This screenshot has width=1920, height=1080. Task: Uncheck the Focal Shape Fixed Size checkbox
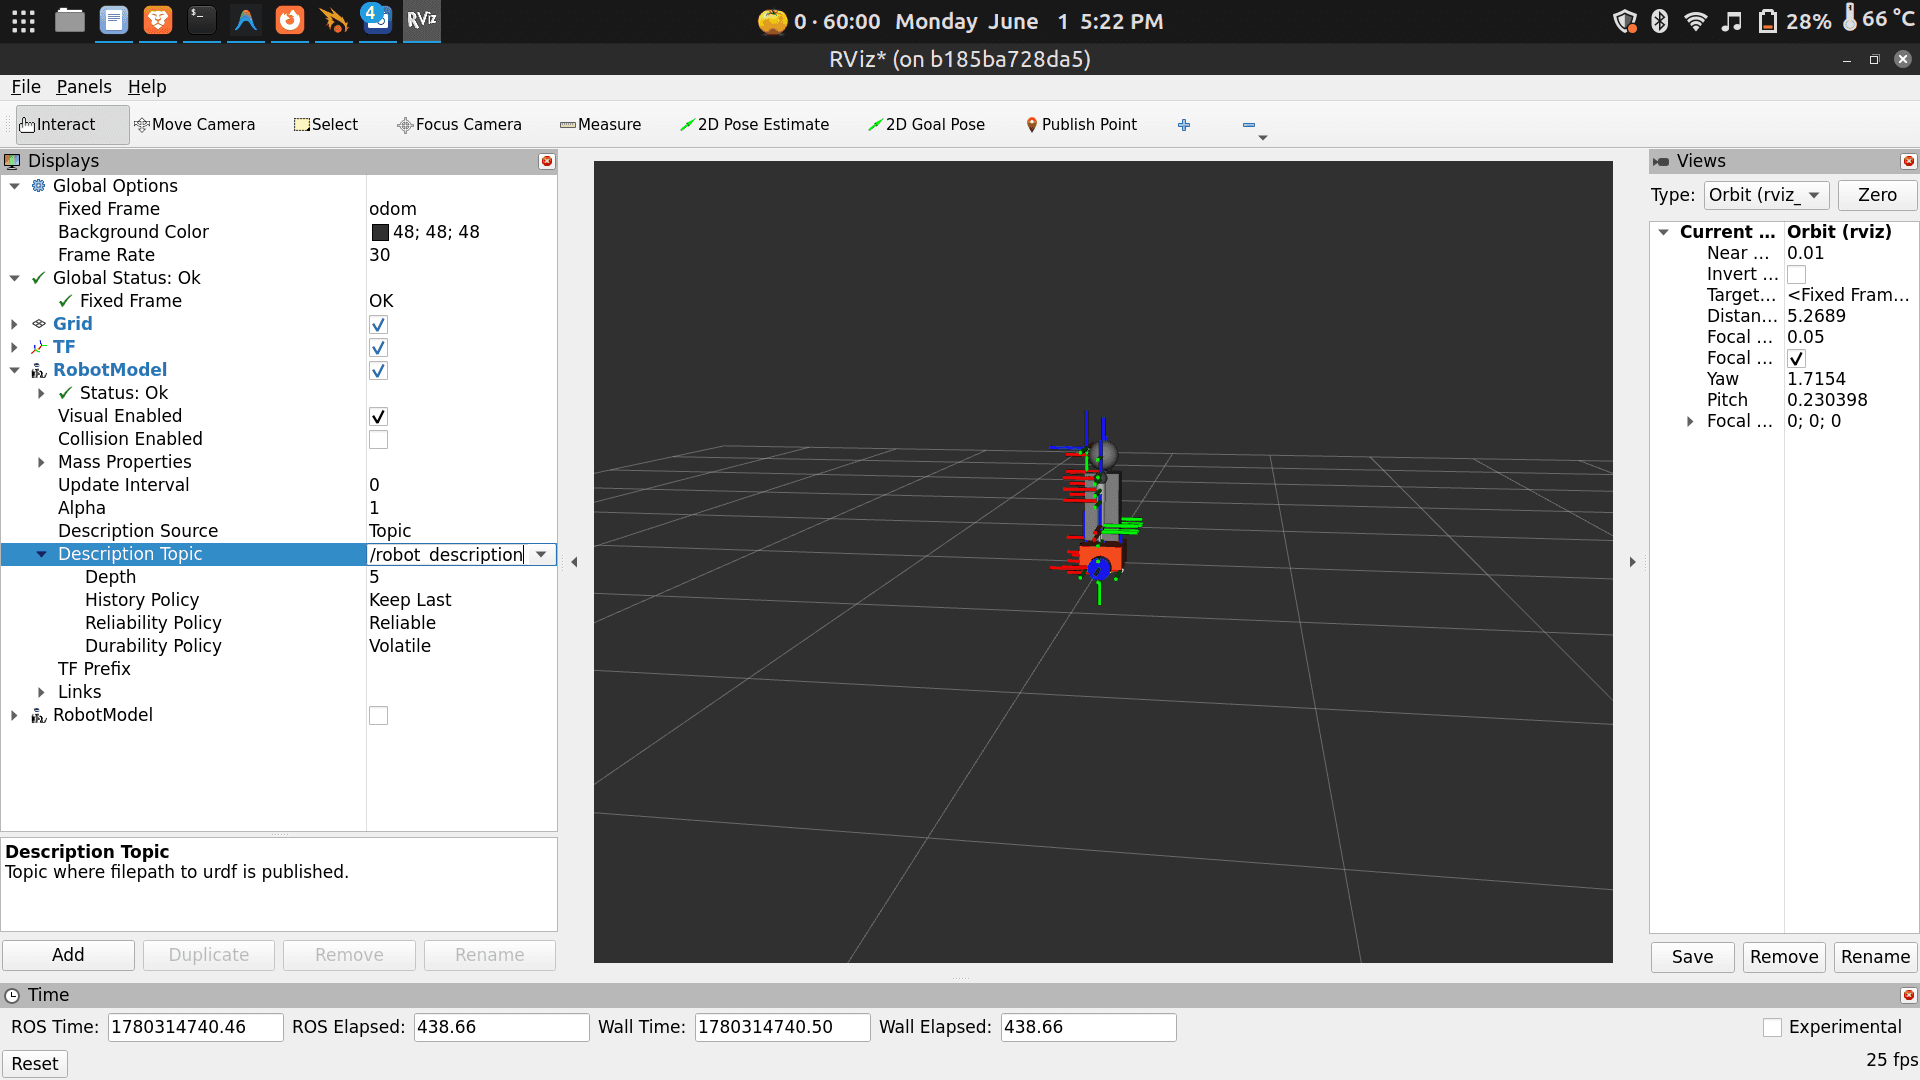tap(1796, 358)
